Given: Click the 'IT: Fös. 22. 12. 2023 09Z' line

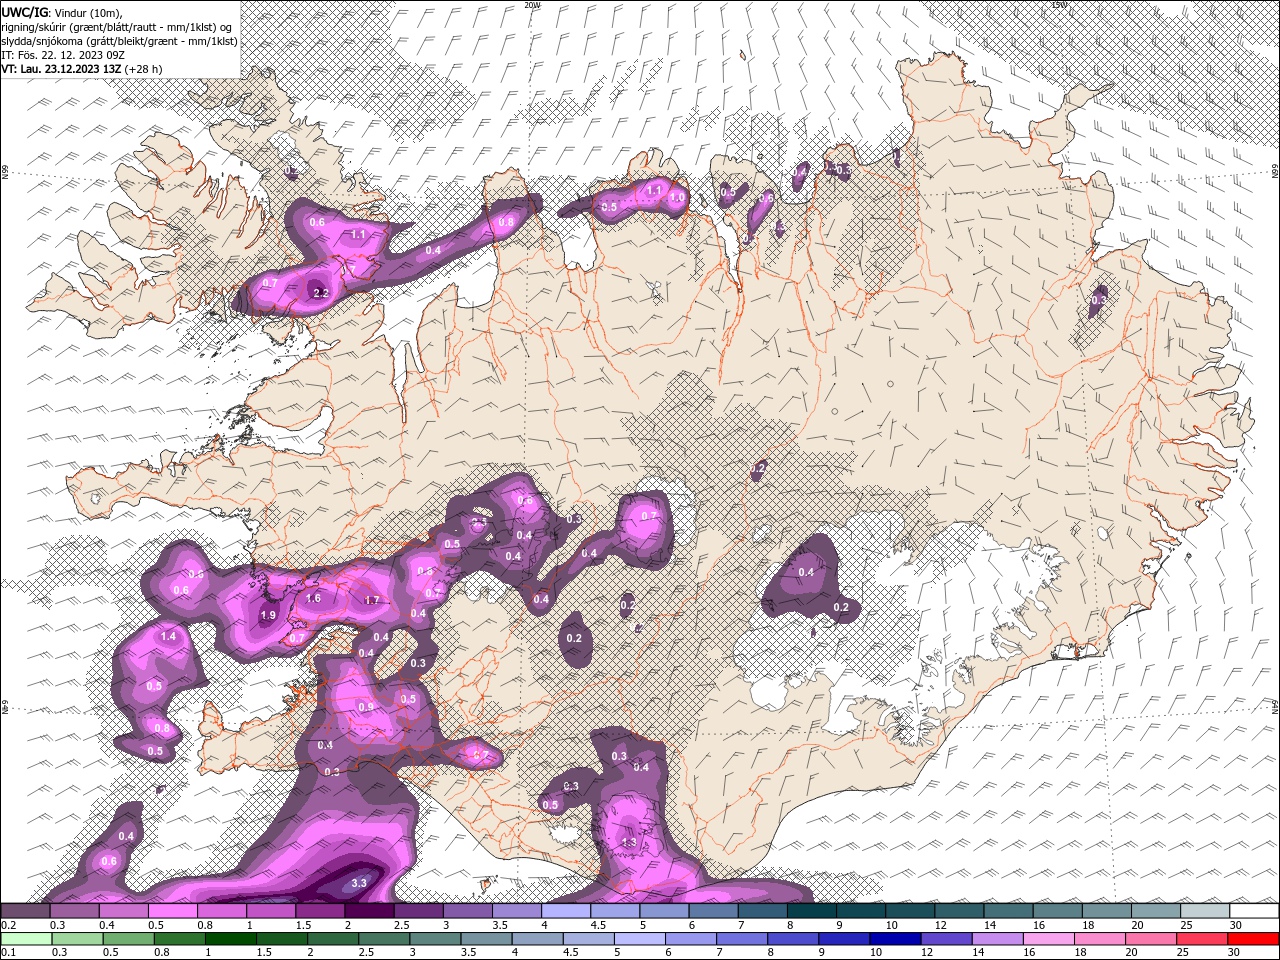Looking at the screenshot, I should click(63, 54).
